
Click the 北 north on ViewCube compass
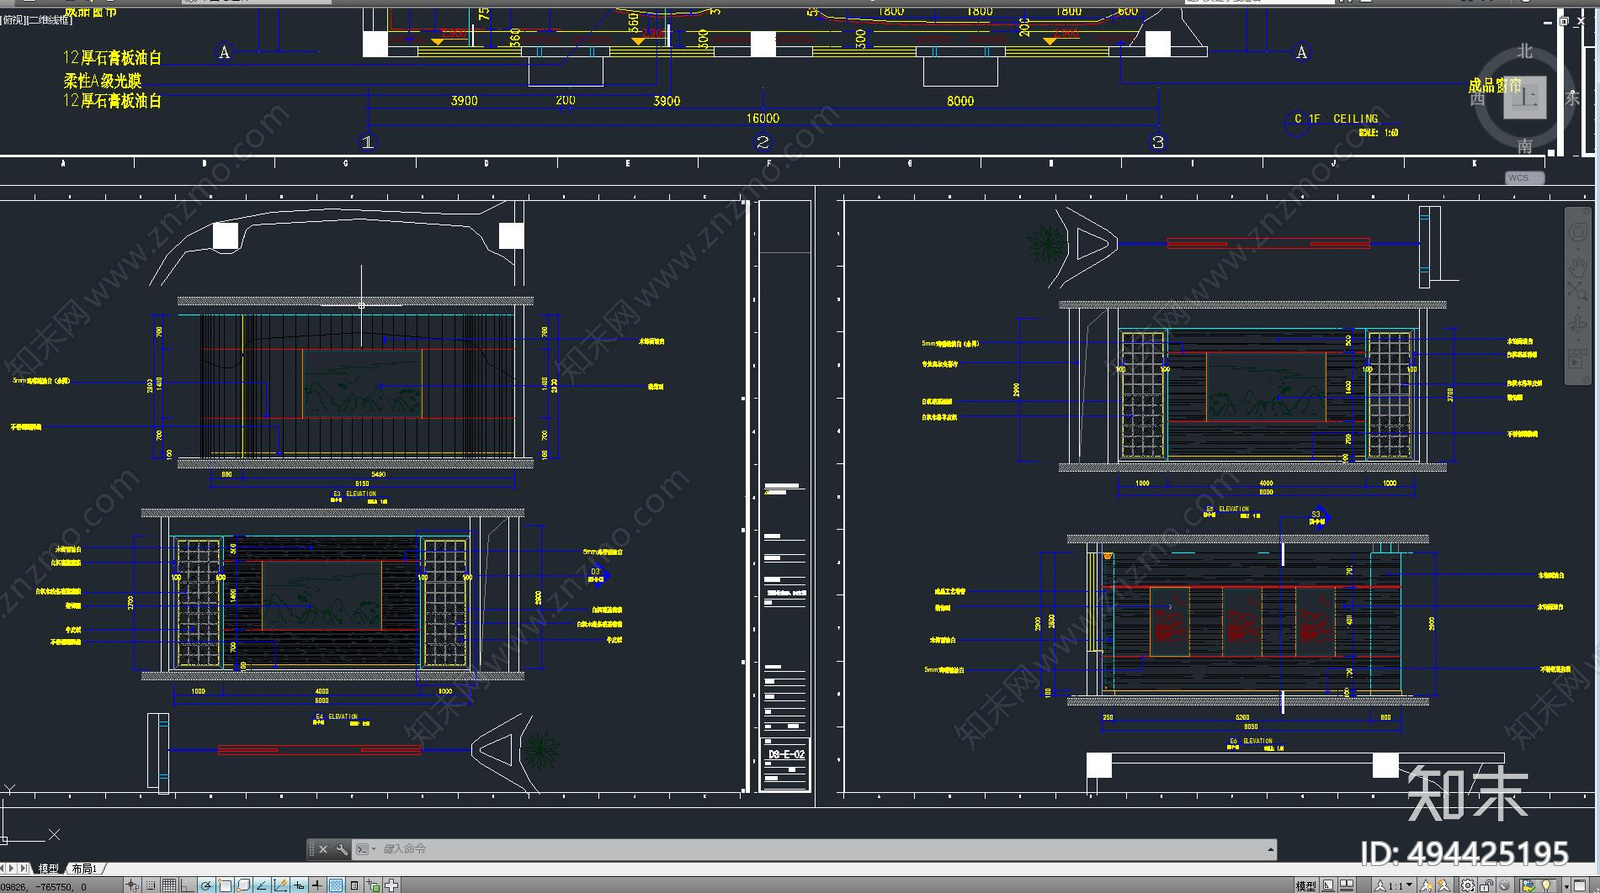pyautogui.click(x=1524, y=51)
